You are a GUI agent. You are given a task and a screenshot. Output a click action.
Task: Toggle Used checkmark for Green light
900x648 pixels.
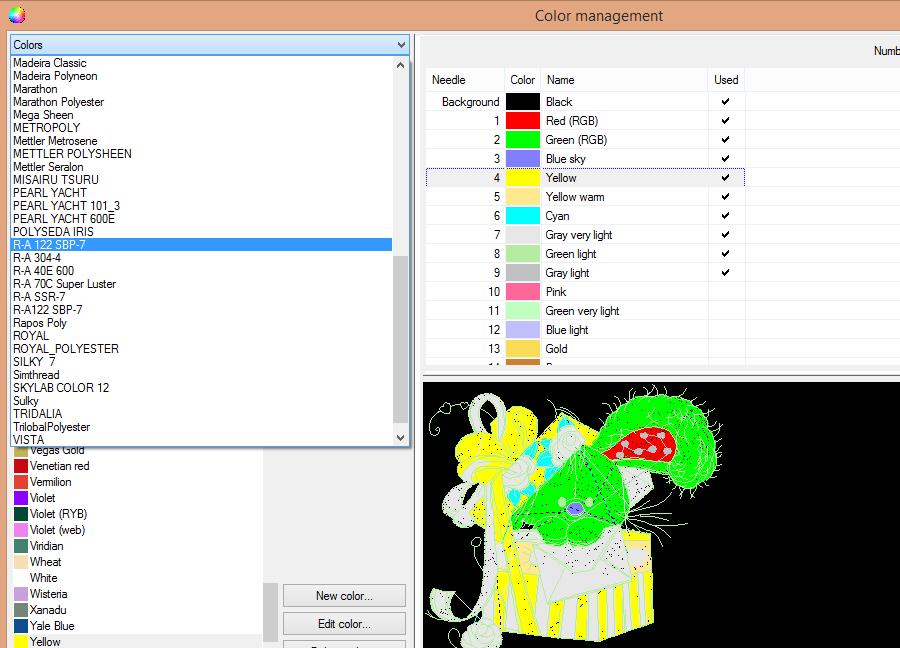click(x=726, y=253)
